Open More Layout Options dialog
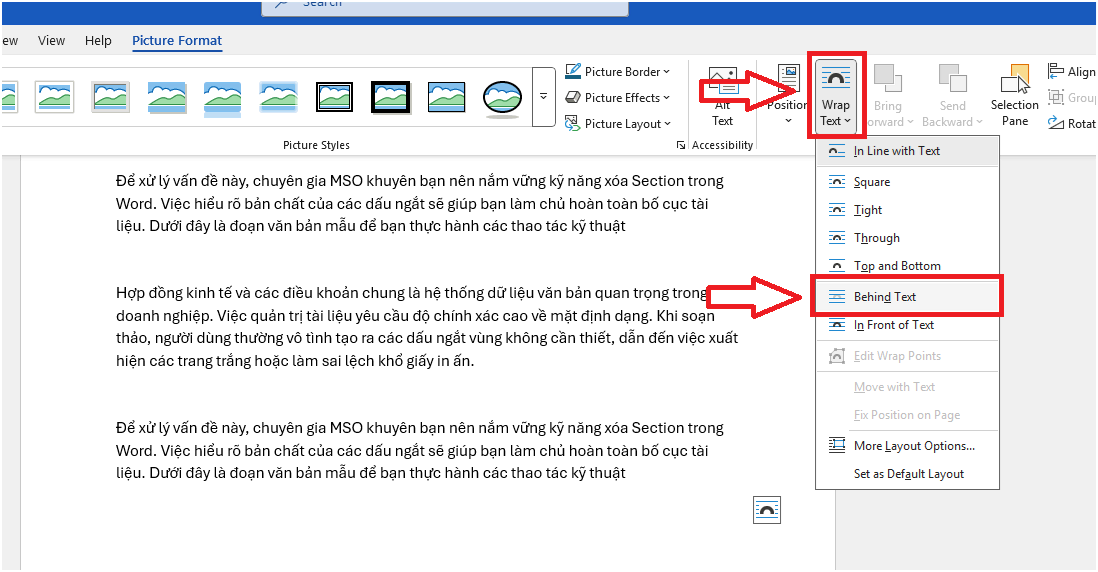This screenshot has height=572, width=1098. click(x=908, y=446)
